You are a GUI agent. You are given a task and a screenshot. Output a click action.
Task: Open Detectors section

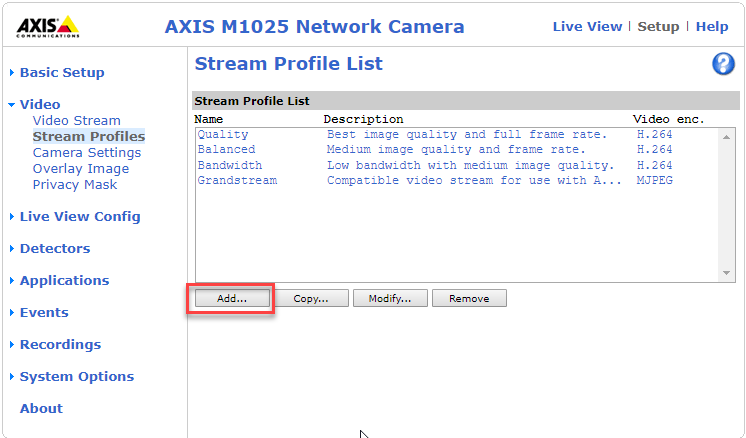[x=55, y=249]
